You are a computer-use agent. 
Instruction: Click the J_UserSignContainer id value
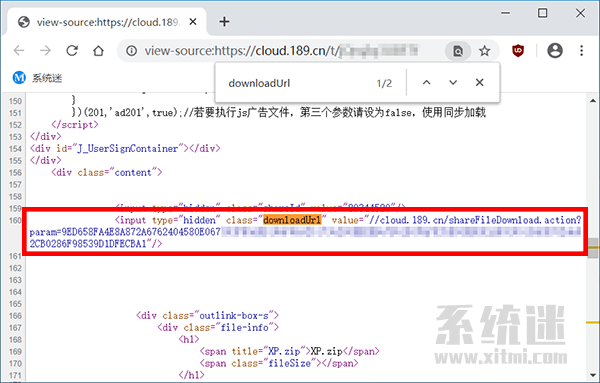(x=128, y=148)
